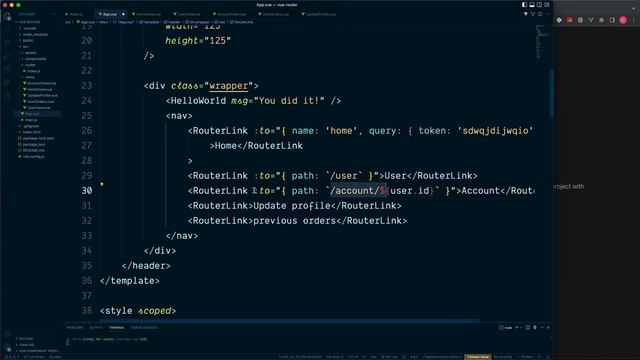The width and height of the screenshot is (640, 360).
Task: Collapse the views folder
Action: (30, 77)
